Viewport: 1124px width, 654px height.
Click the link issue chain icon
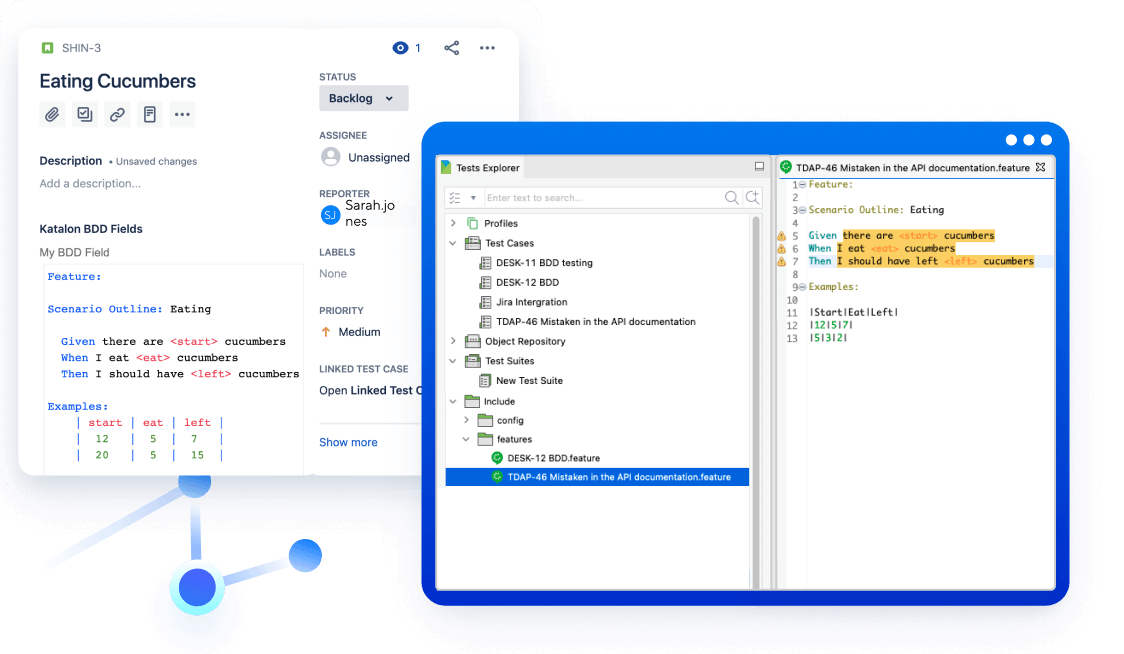click(118, 115)
